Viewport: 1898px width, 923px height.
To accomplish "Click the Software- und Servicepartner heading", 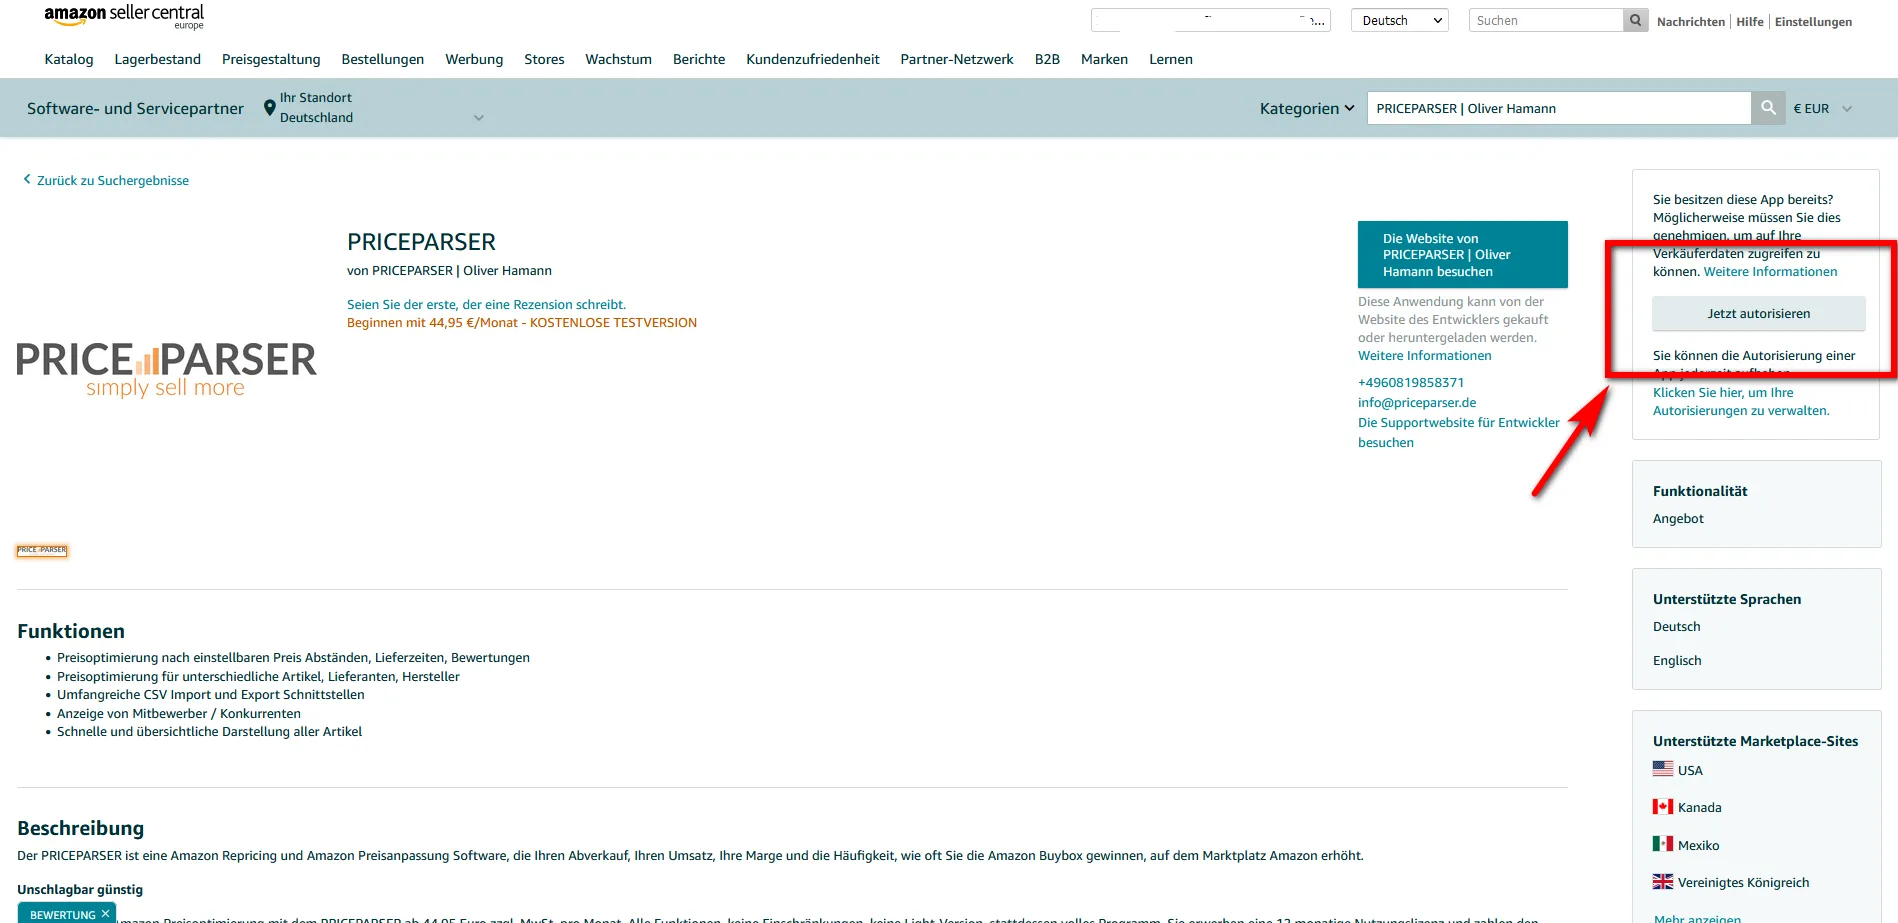I will pyautogui.click(x=135, y=108).
